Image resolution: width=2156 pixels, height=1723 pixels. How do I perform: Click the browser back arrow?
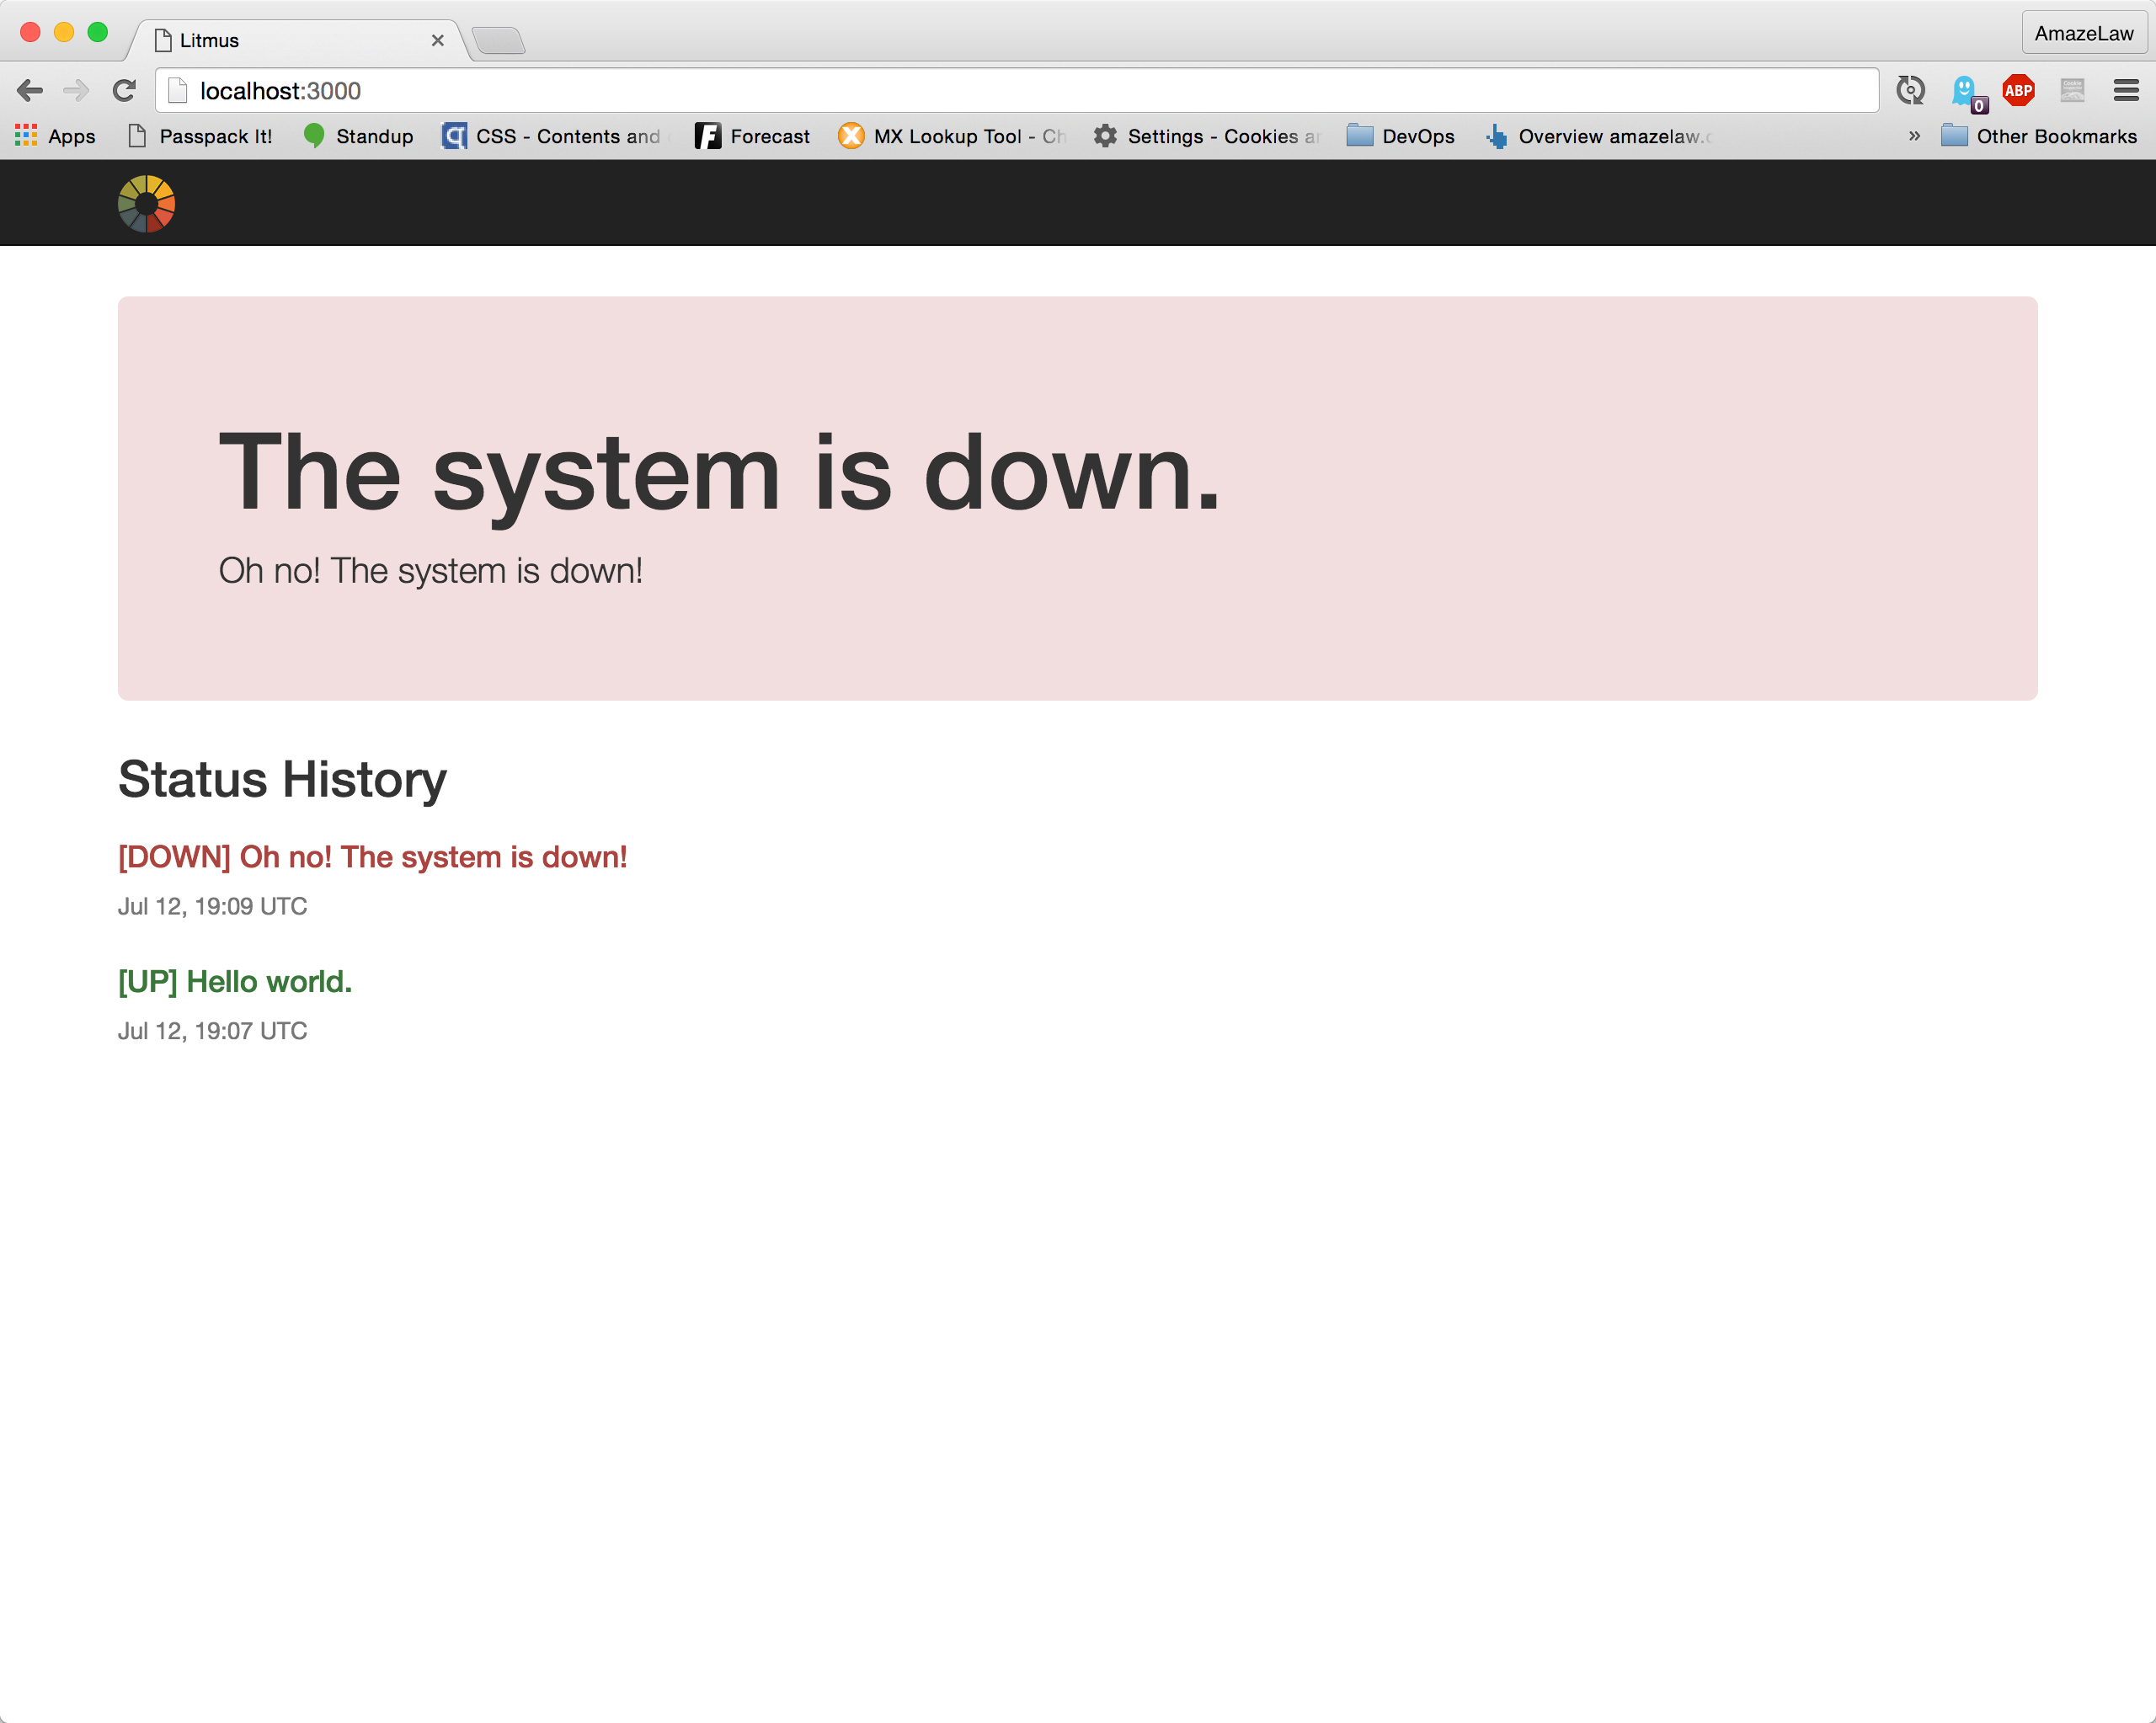pyautogui.click(x=29, y=91)
